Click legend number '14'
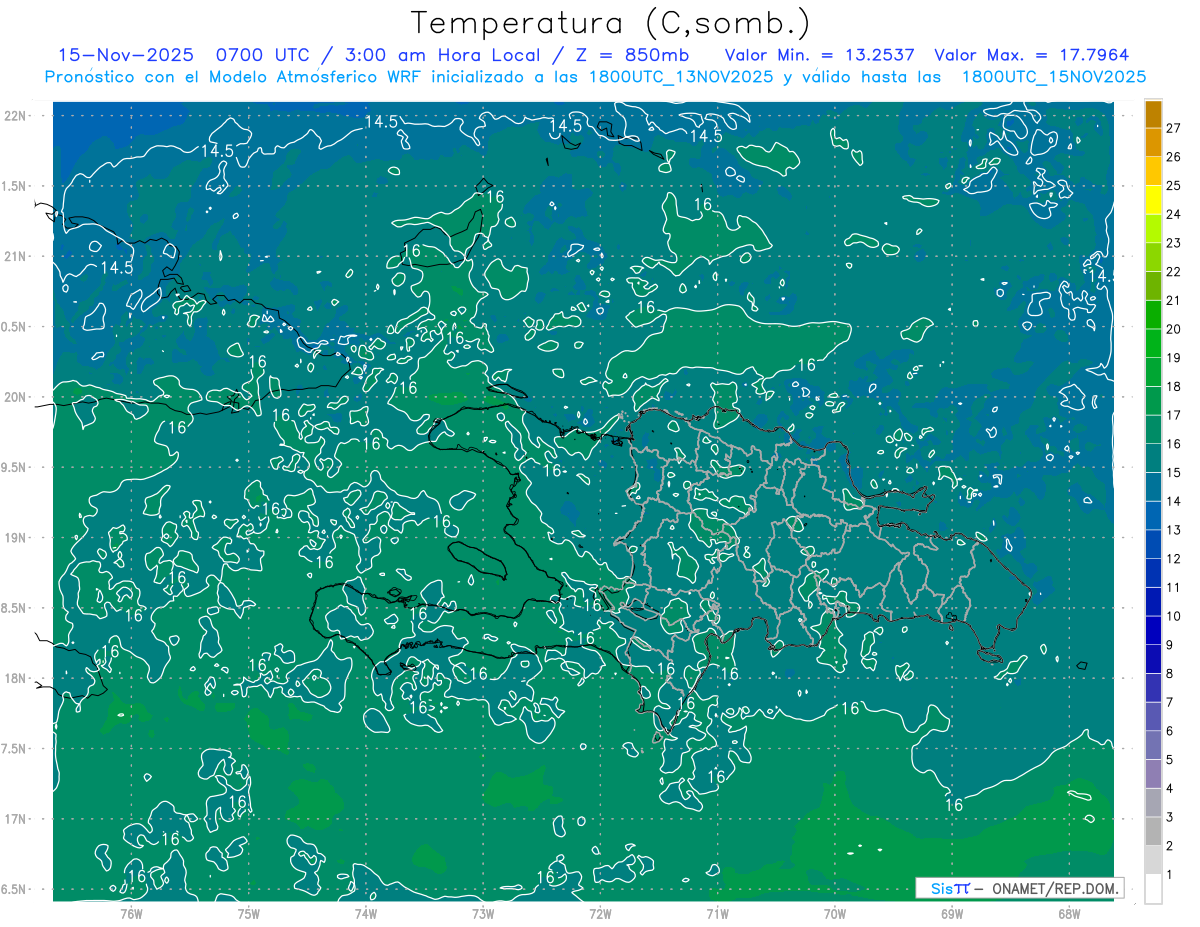 1174,501
